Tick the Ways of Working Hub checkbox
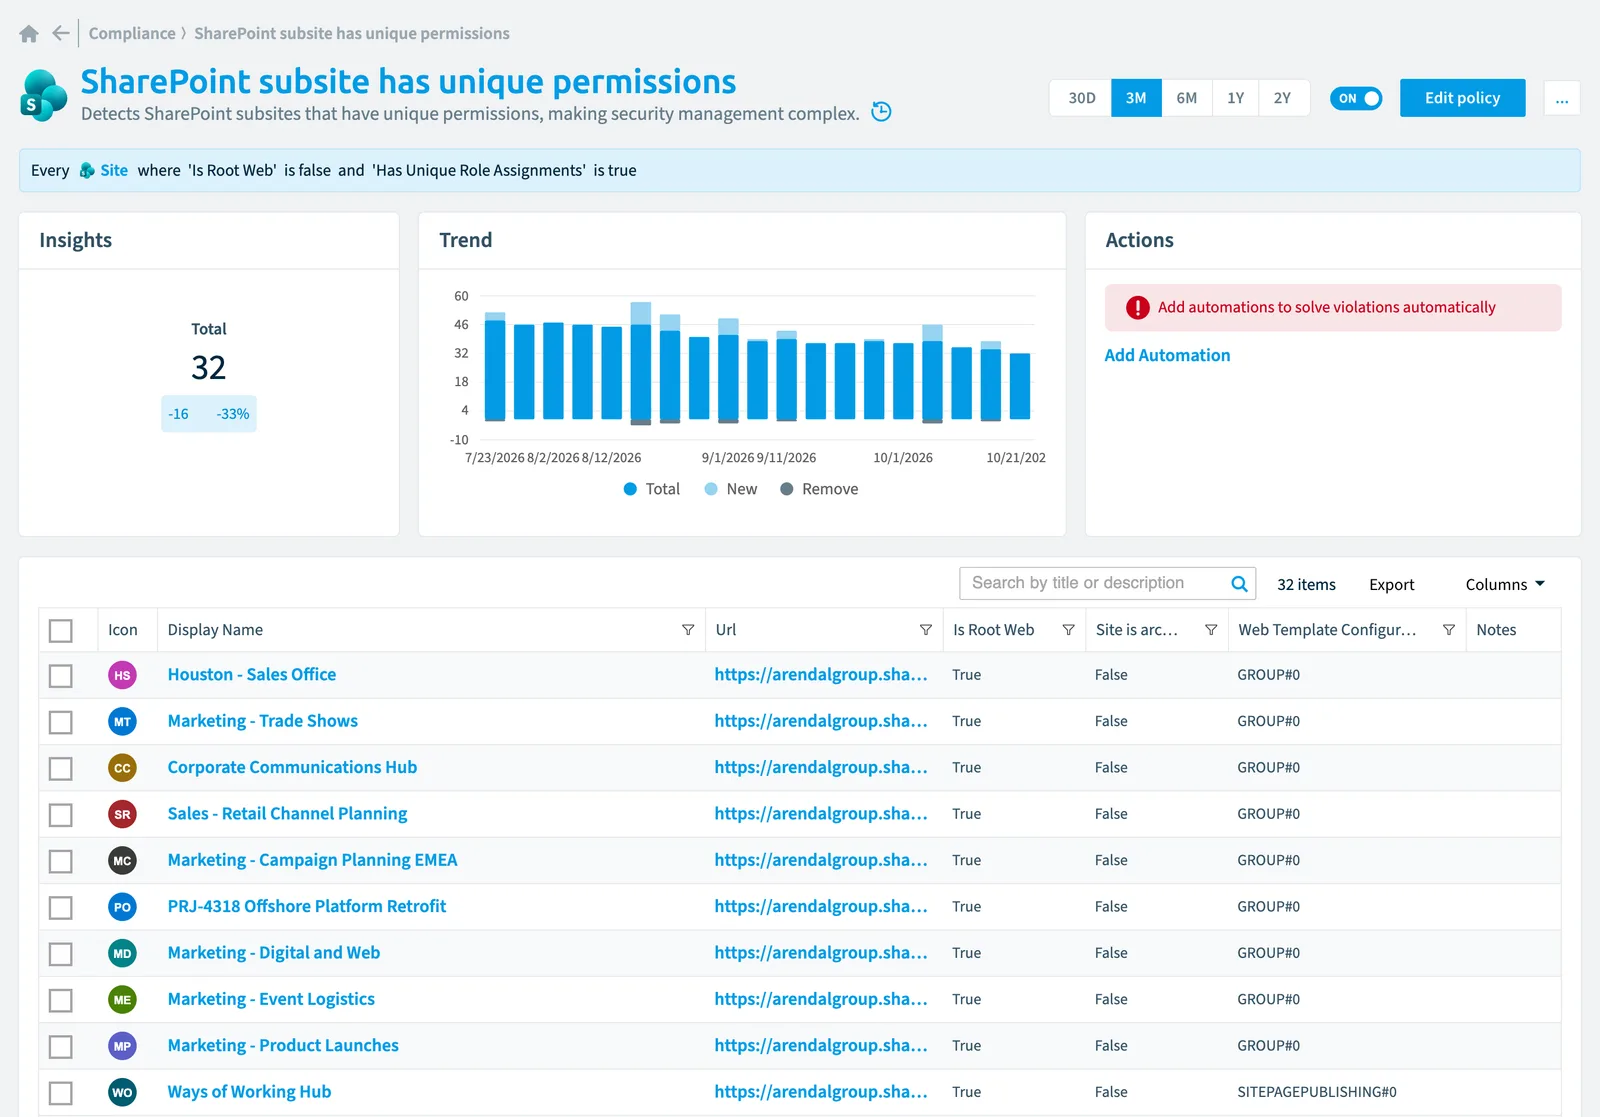1600x1117 pixels. [61, 1093]
